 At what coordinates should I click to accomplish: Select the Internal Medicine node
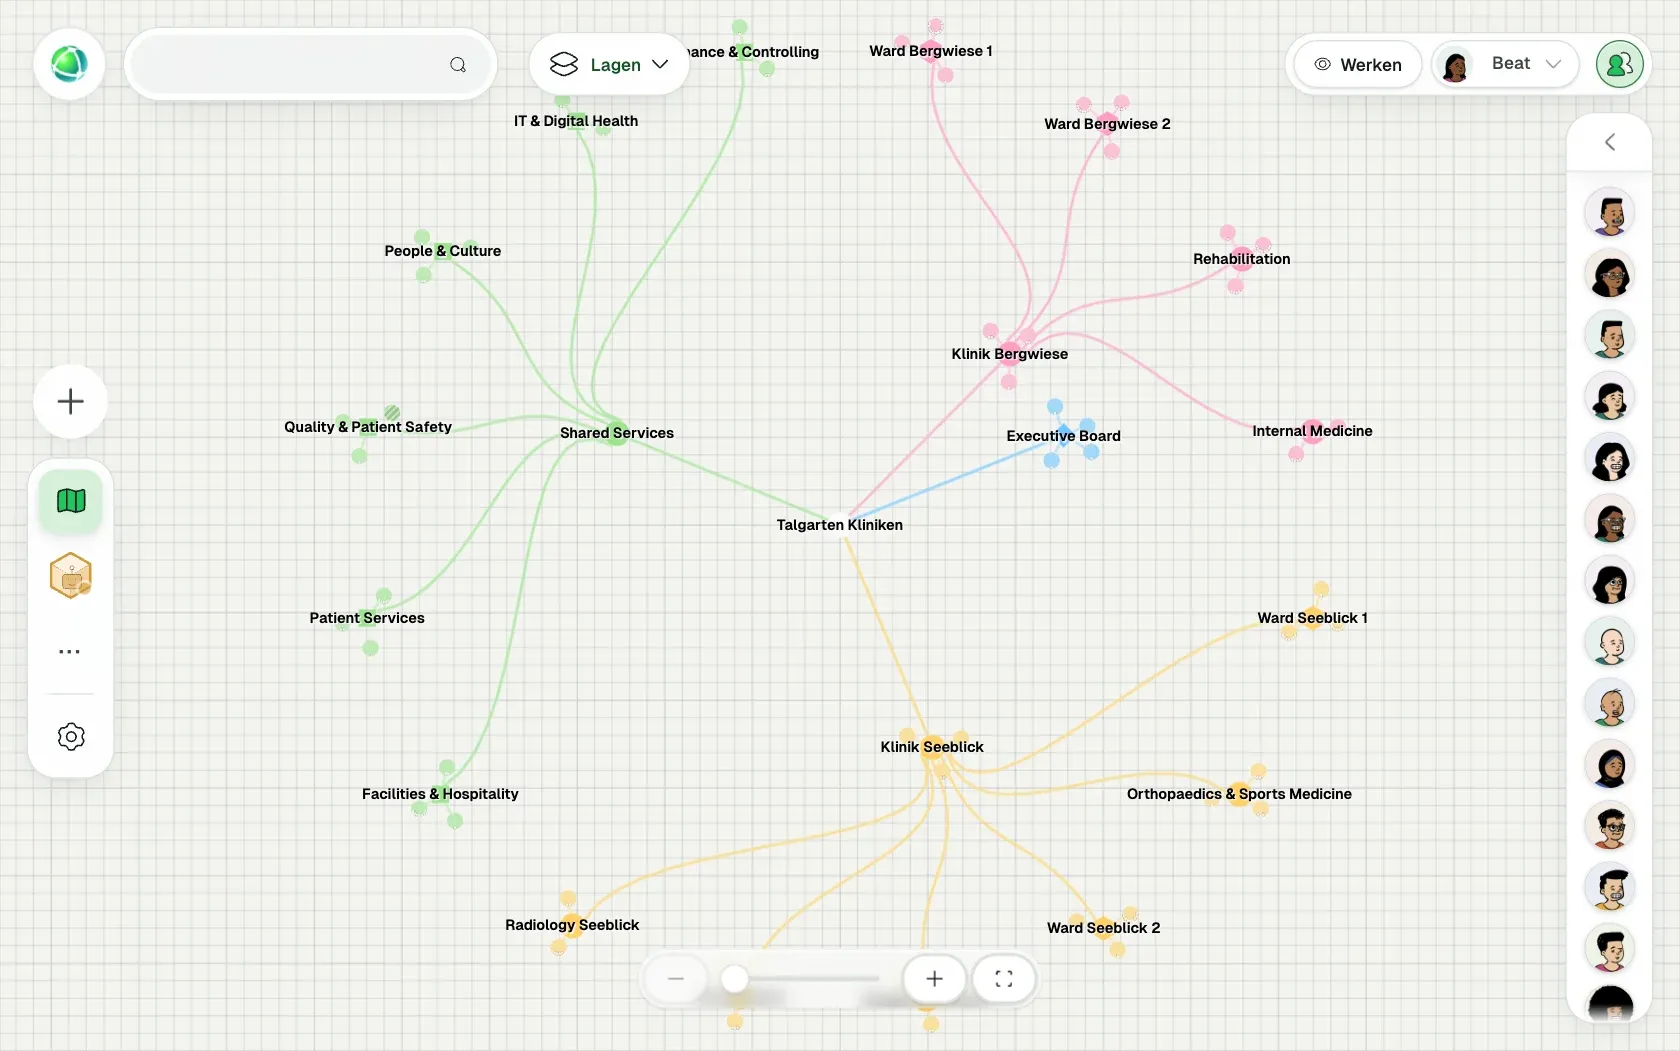[x=1313, y=431]
